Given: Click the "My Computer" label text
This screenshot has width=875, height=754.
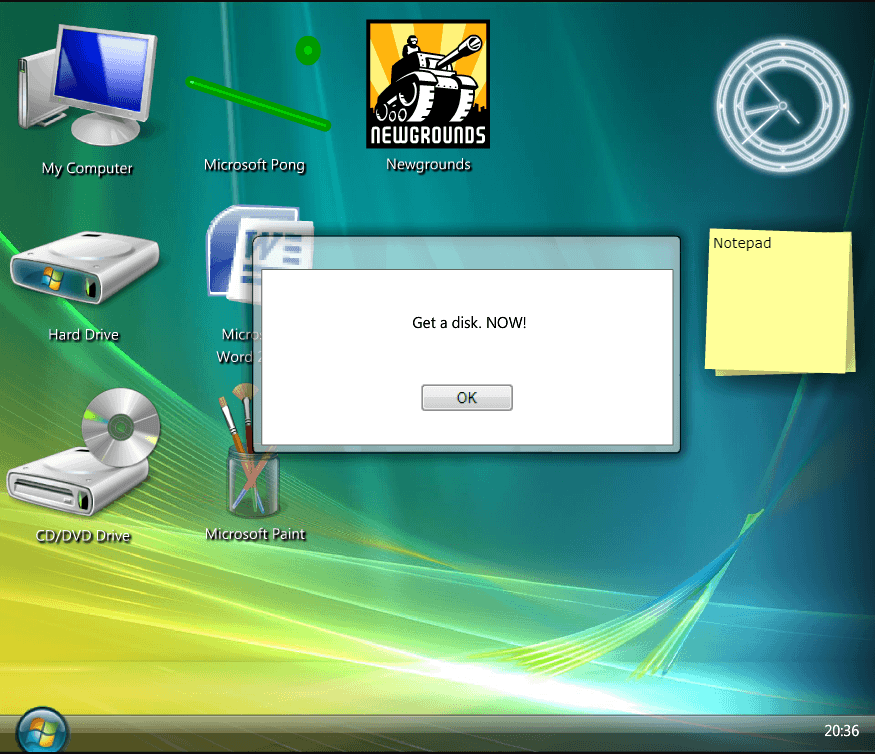Looking at the screenshot, I should click(x=87, y=168).
